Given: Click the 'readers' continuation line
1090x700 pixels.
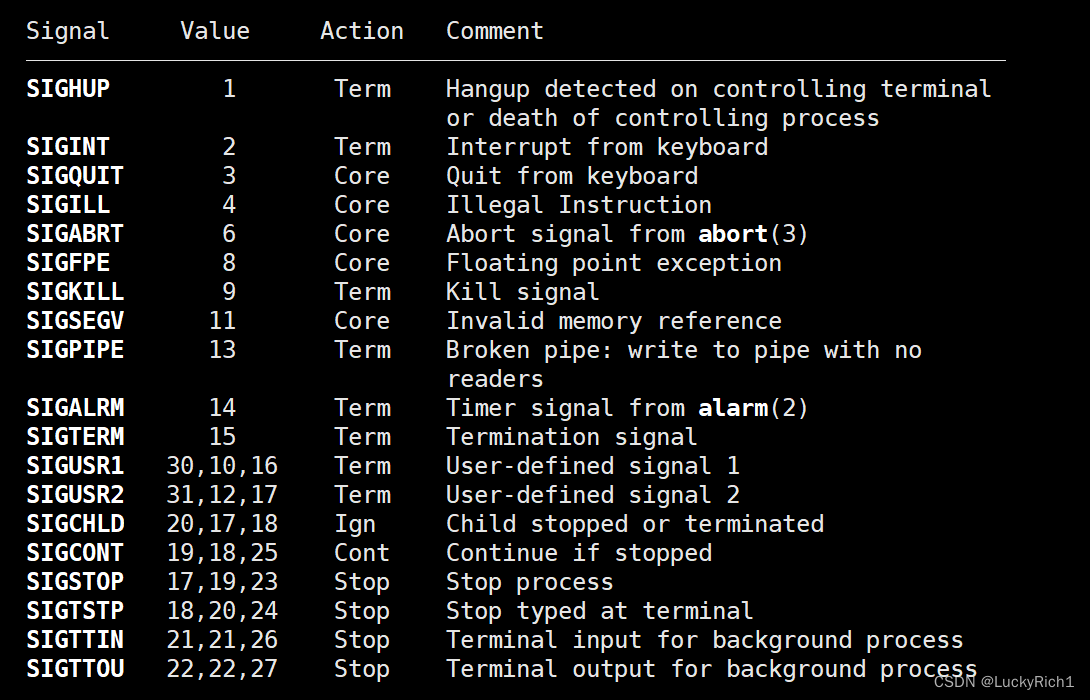Looking at the screenshot, I should (x=494, y=380).
